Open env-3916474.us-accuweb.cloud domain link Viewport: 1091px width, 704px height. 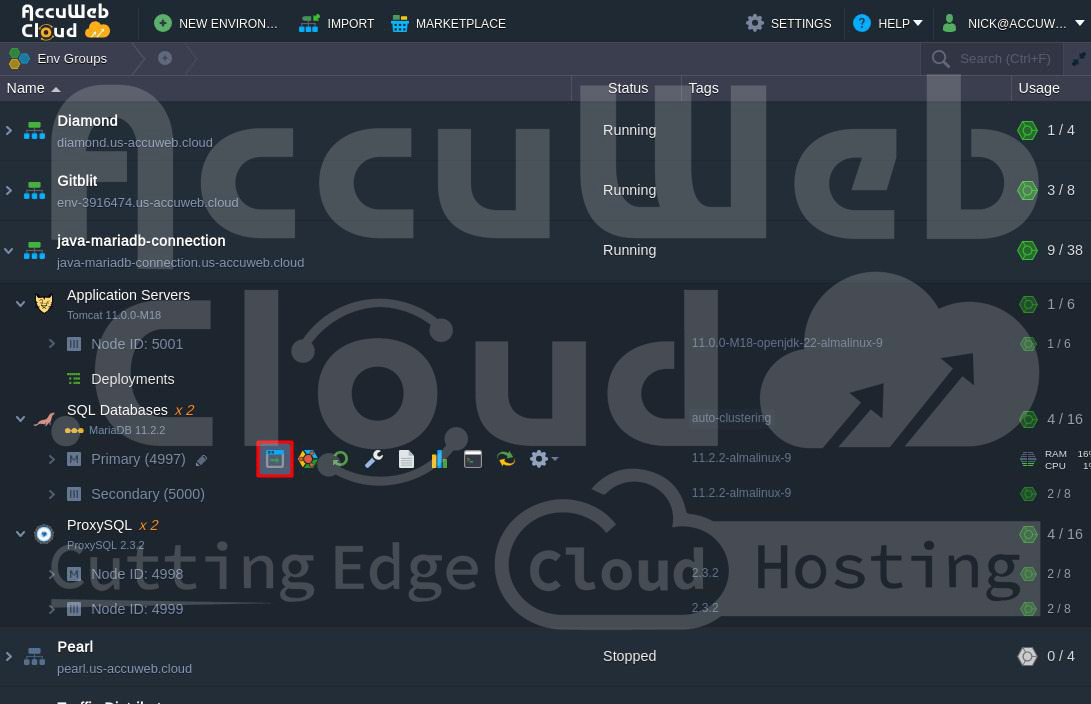(x=148, y=202)
